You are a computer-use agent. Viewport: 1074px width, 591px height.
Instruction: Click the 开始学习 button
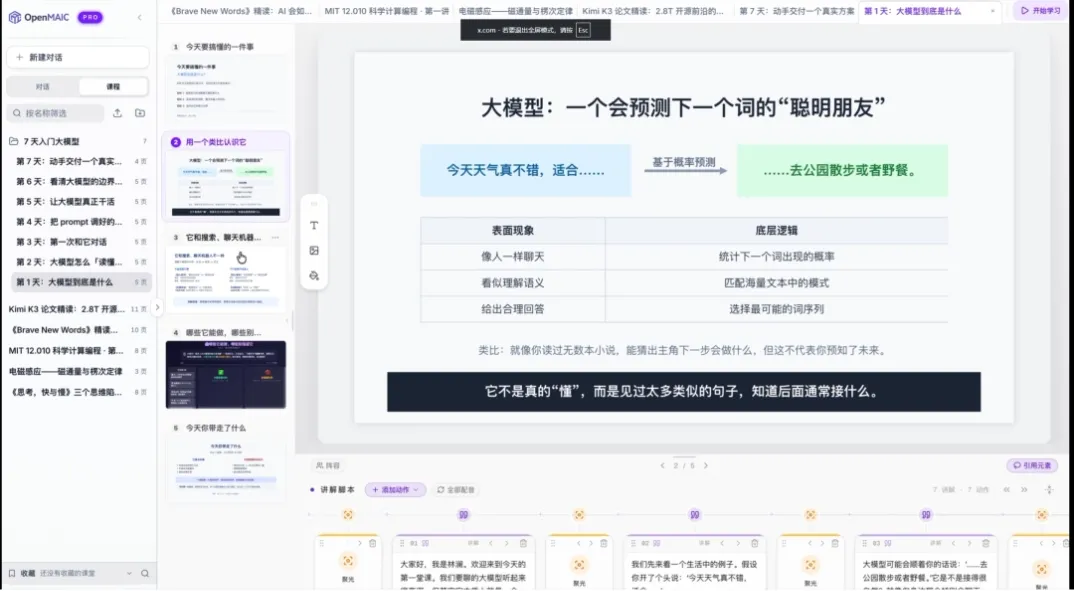pyautogui.click(x=1040, y=11)
